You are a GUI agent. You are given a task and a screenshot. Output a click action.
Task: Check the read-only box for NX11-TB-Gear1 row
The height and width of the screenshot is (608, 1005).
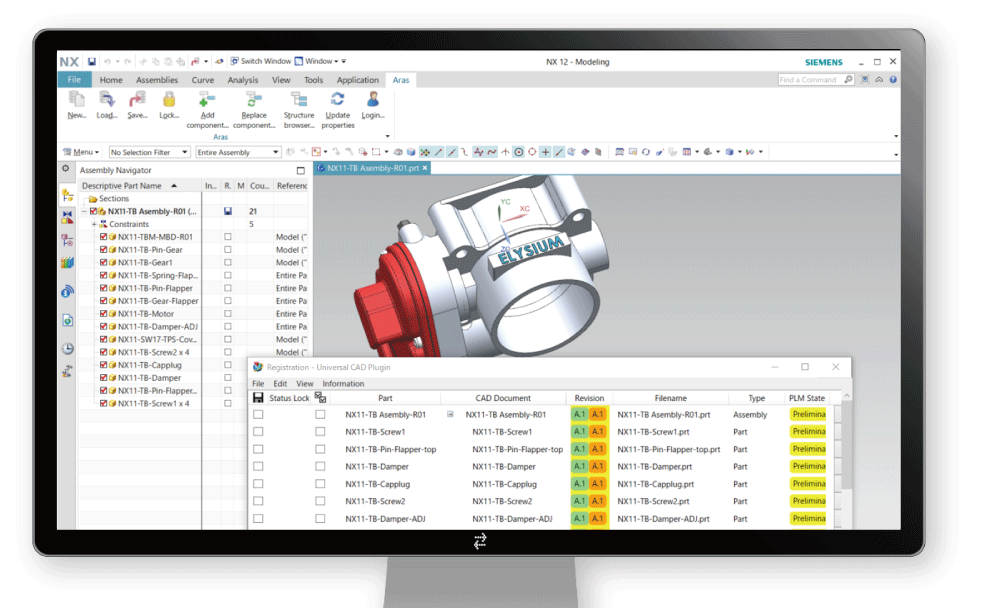point(228,262)
